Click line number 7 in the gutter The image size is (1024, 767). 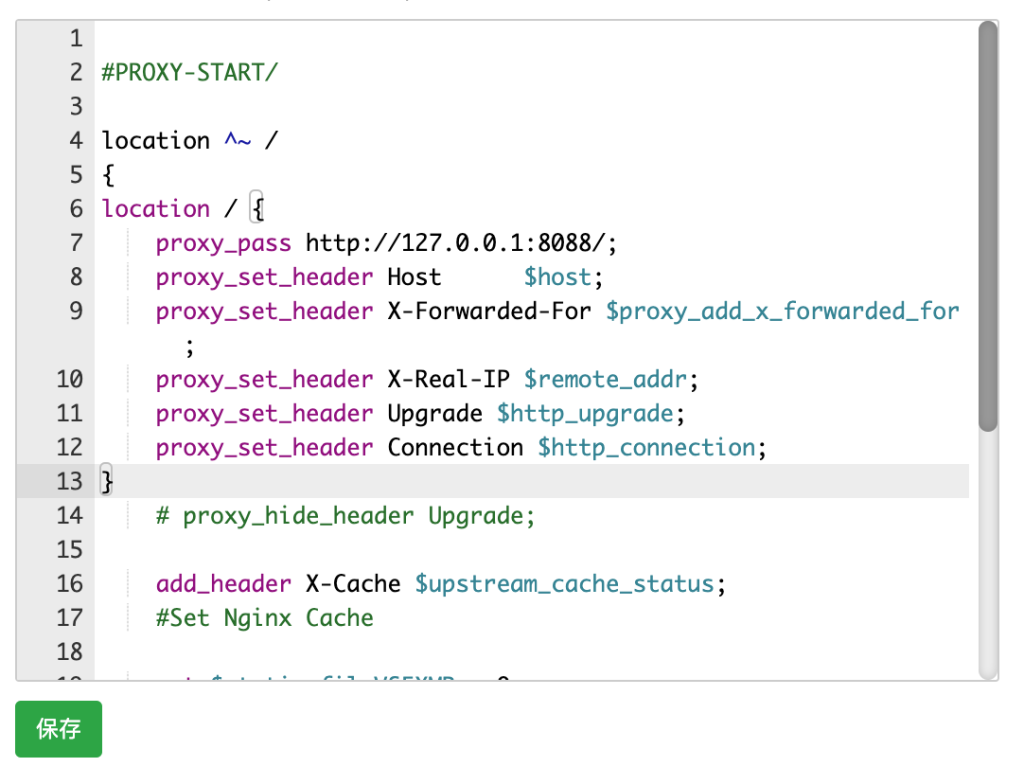(76, 243)
